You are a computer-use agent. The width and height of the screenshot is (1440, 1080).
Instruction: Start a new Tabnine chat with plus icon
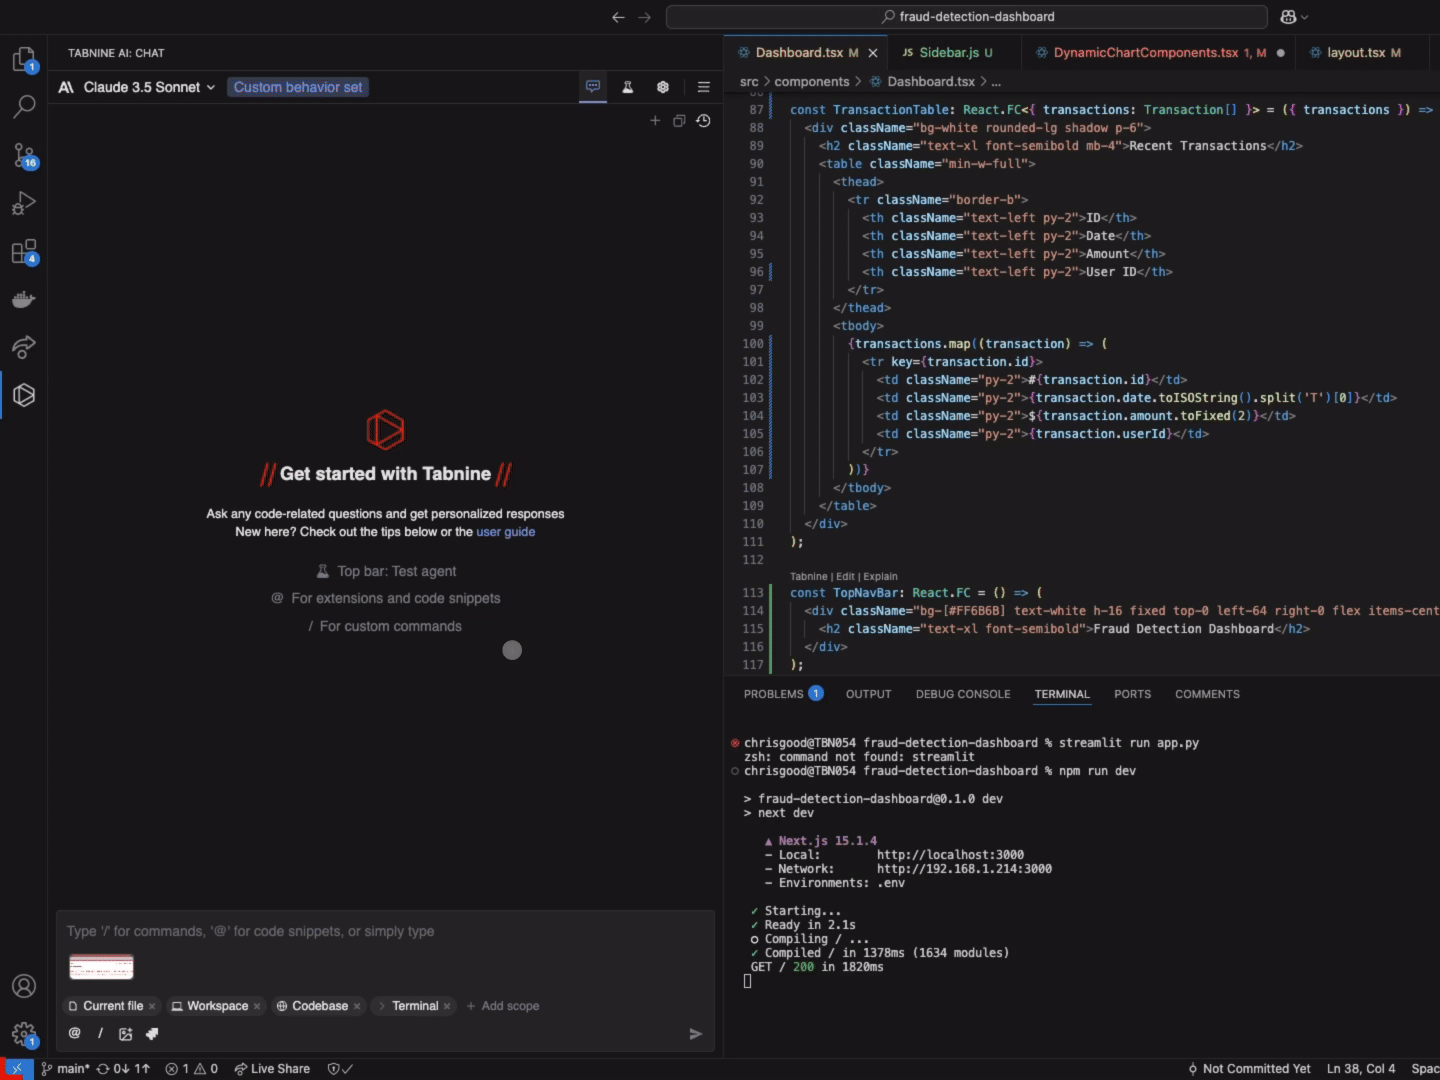[655, 121]
